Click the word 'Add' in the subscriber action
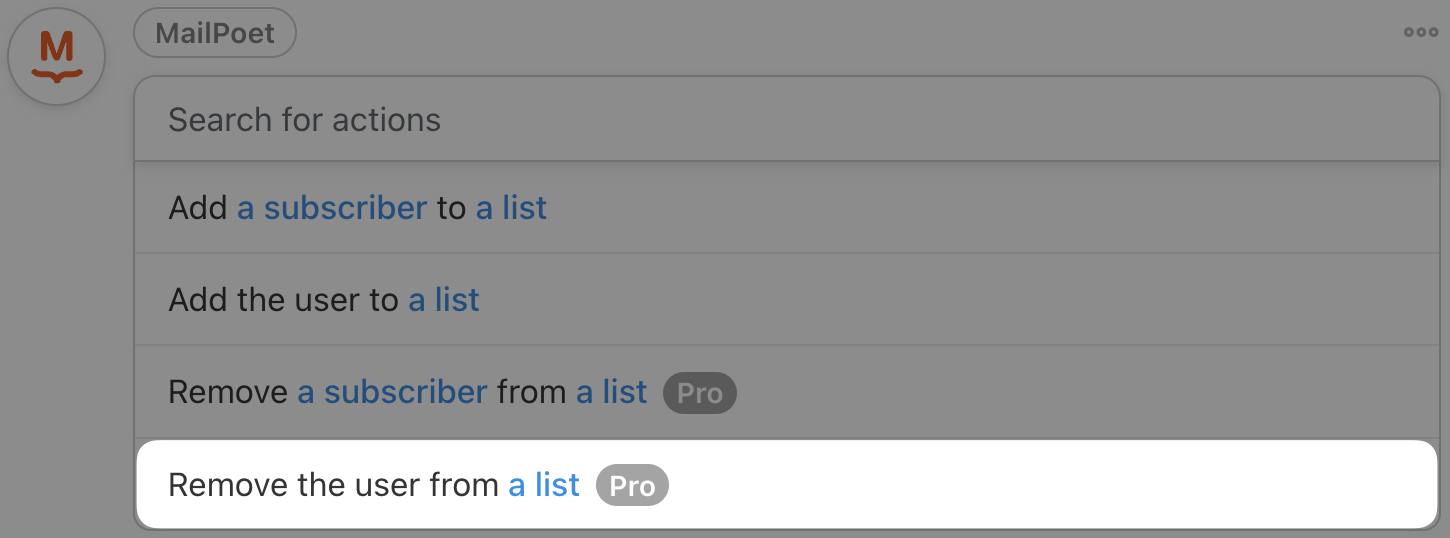The width and height of the screenshot is (1450, 538). tap(198, 208)
